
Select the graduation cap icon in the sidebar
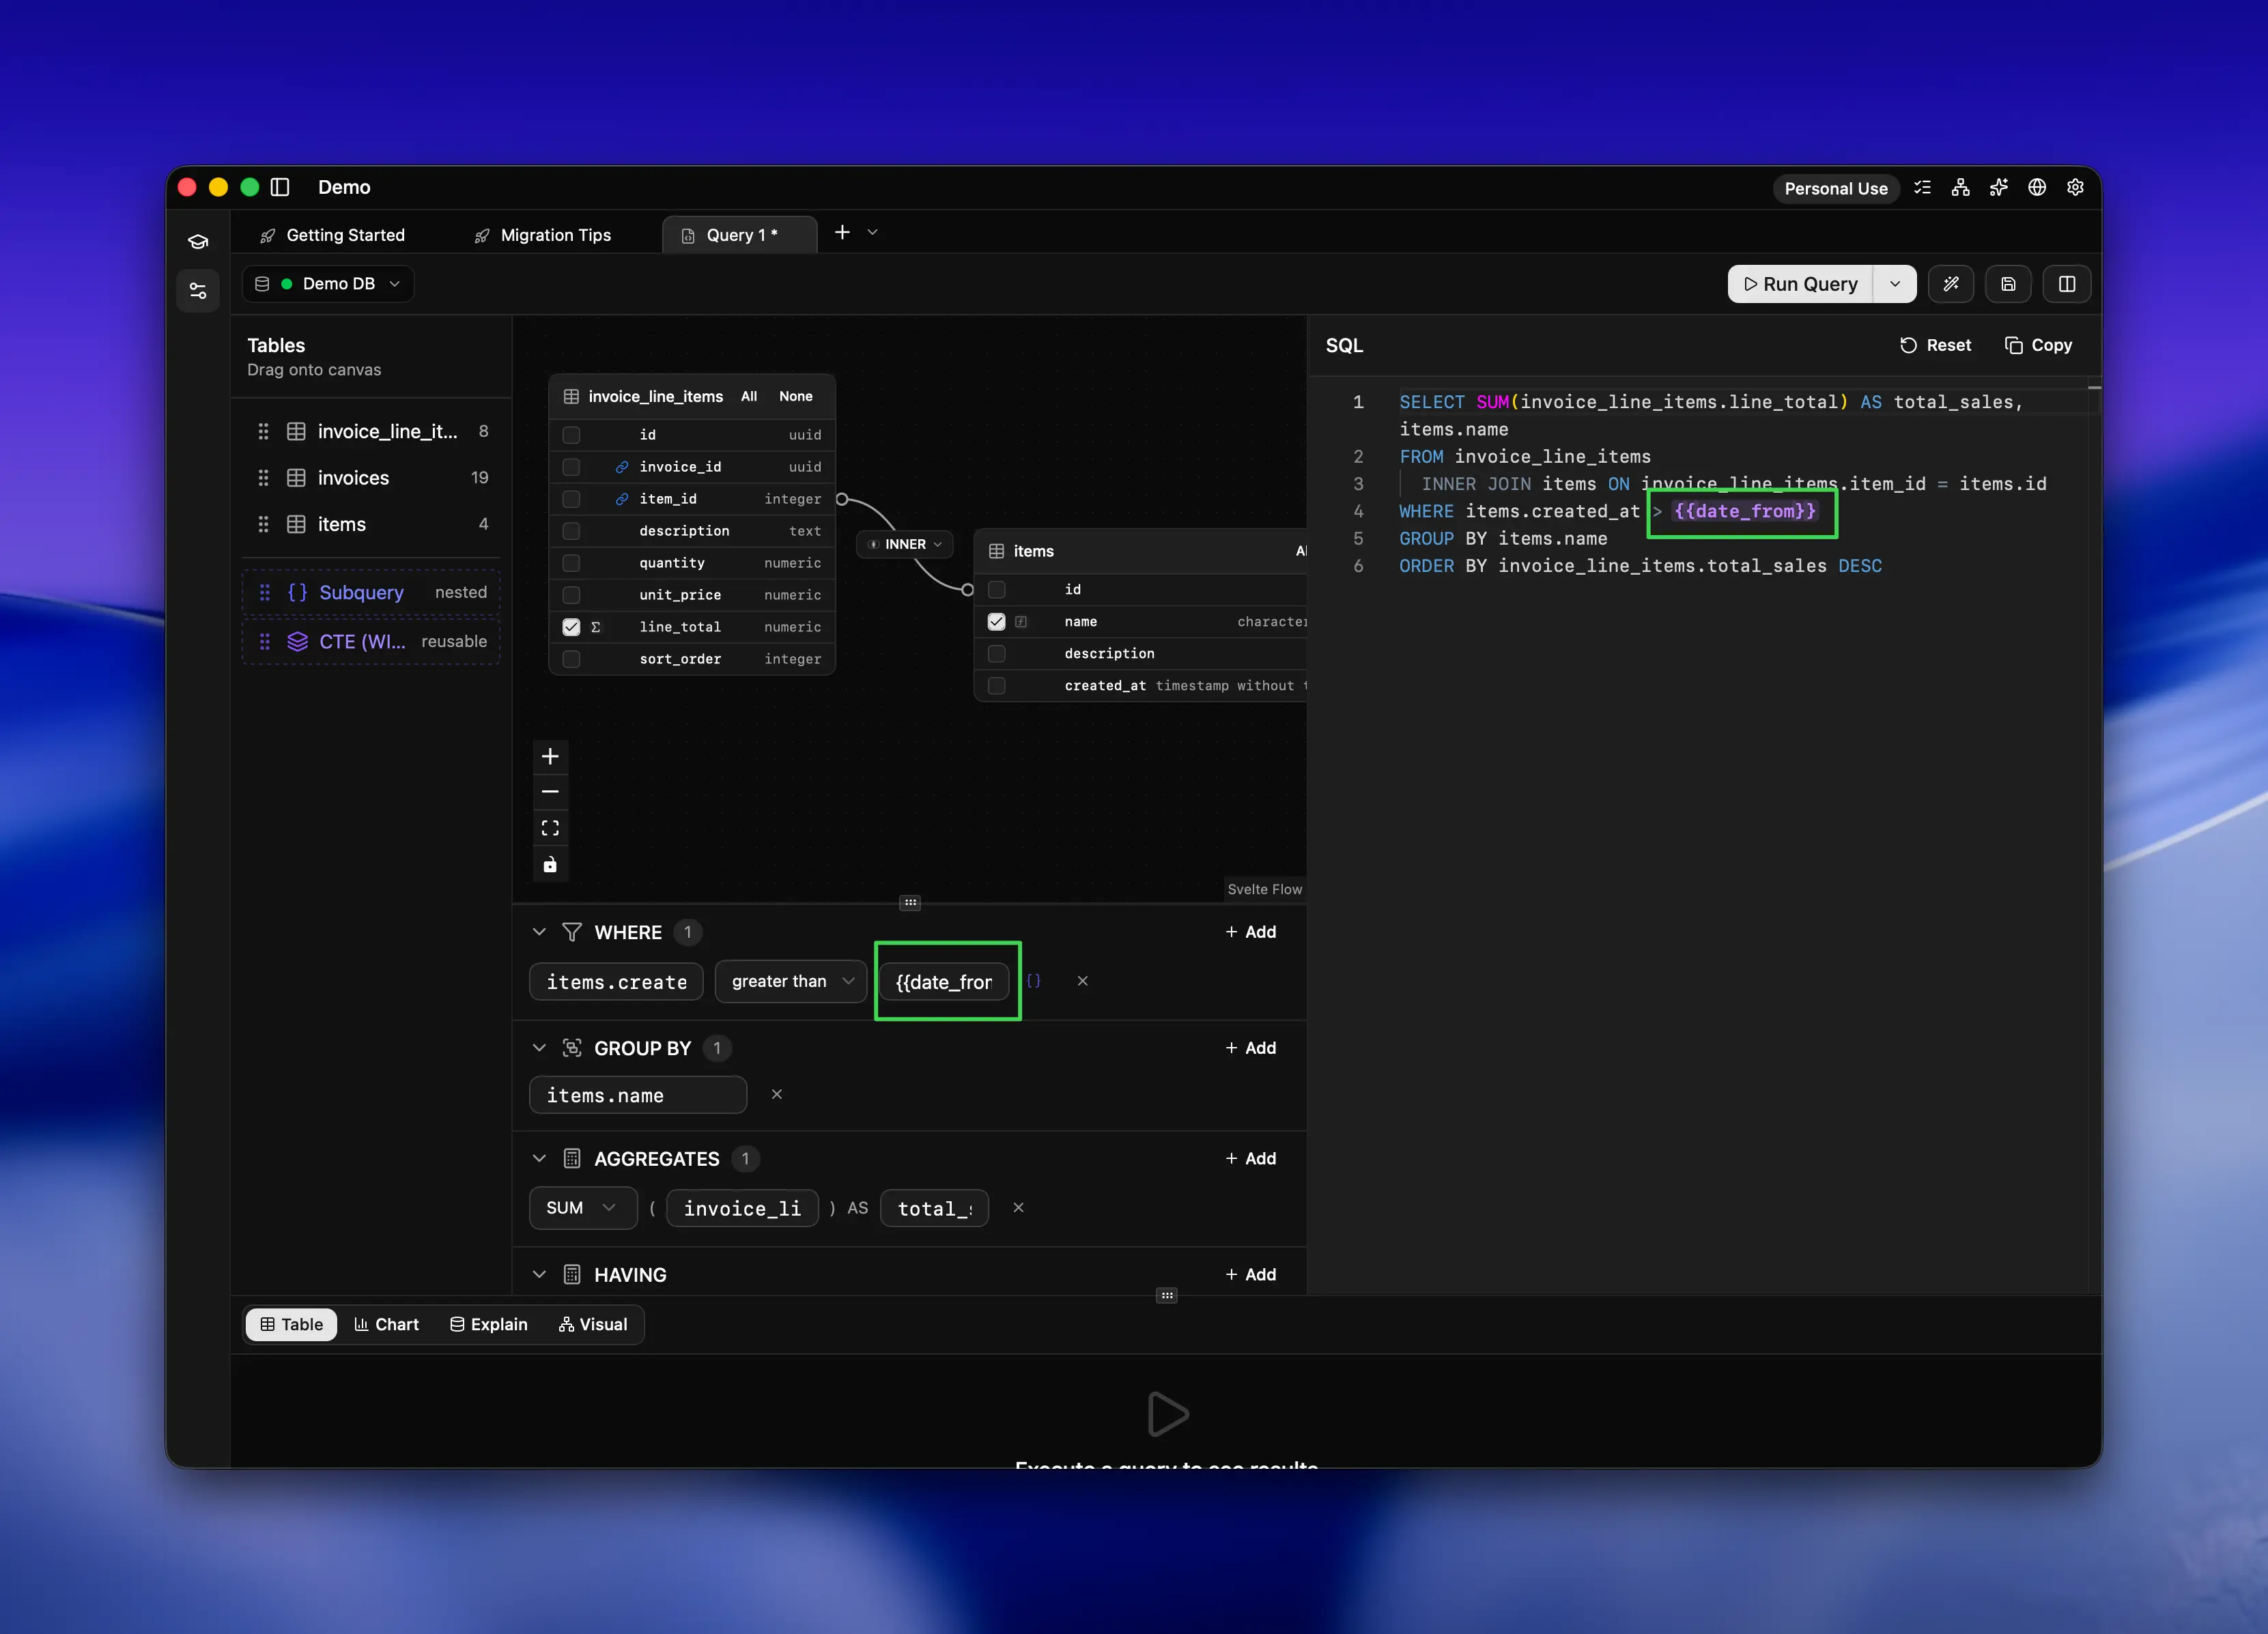click(x=198, y=241)
